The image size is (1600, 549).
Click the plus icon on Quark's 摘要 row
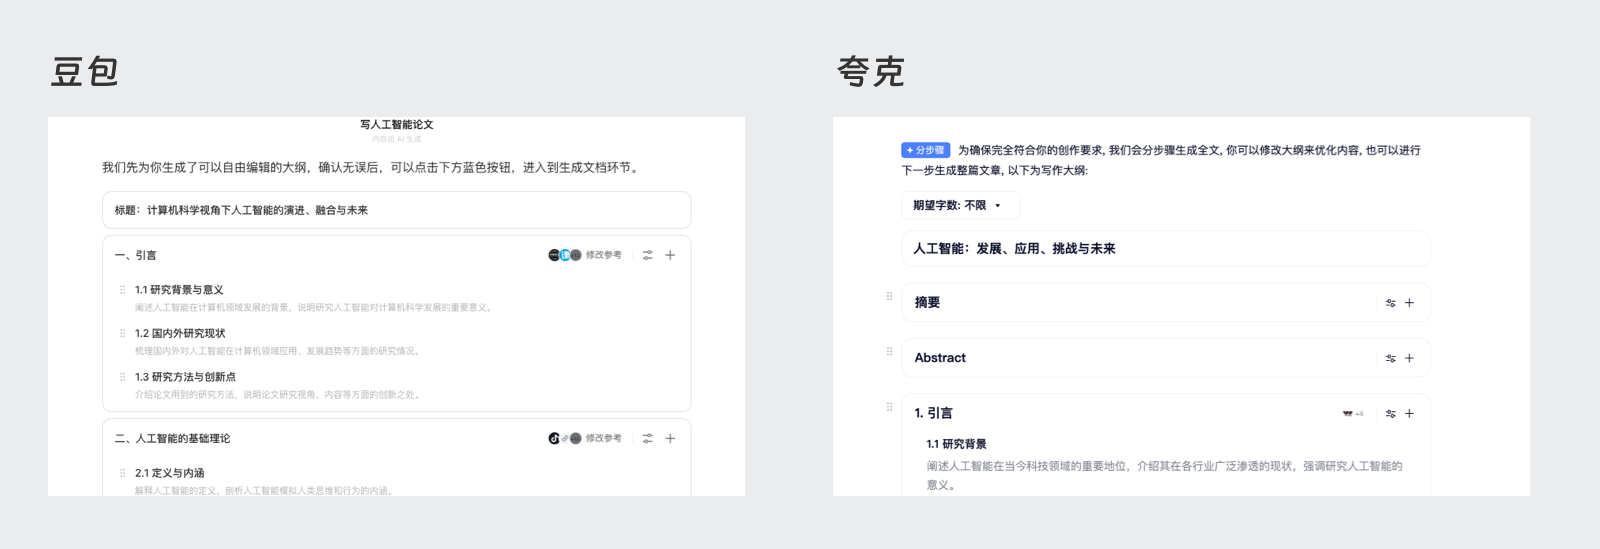(x=1409, y=303)
